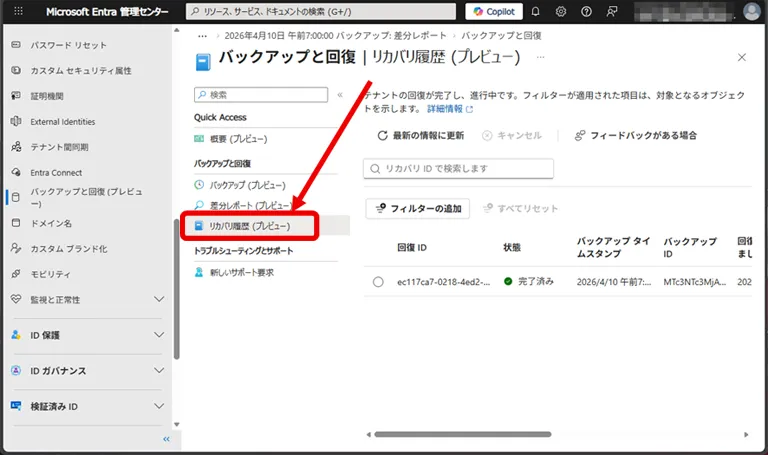The width and height of the screenshot is (768, 455).
Task: Click 最新の情報に更新 refresh button
Action: click(x=421, y=136)
